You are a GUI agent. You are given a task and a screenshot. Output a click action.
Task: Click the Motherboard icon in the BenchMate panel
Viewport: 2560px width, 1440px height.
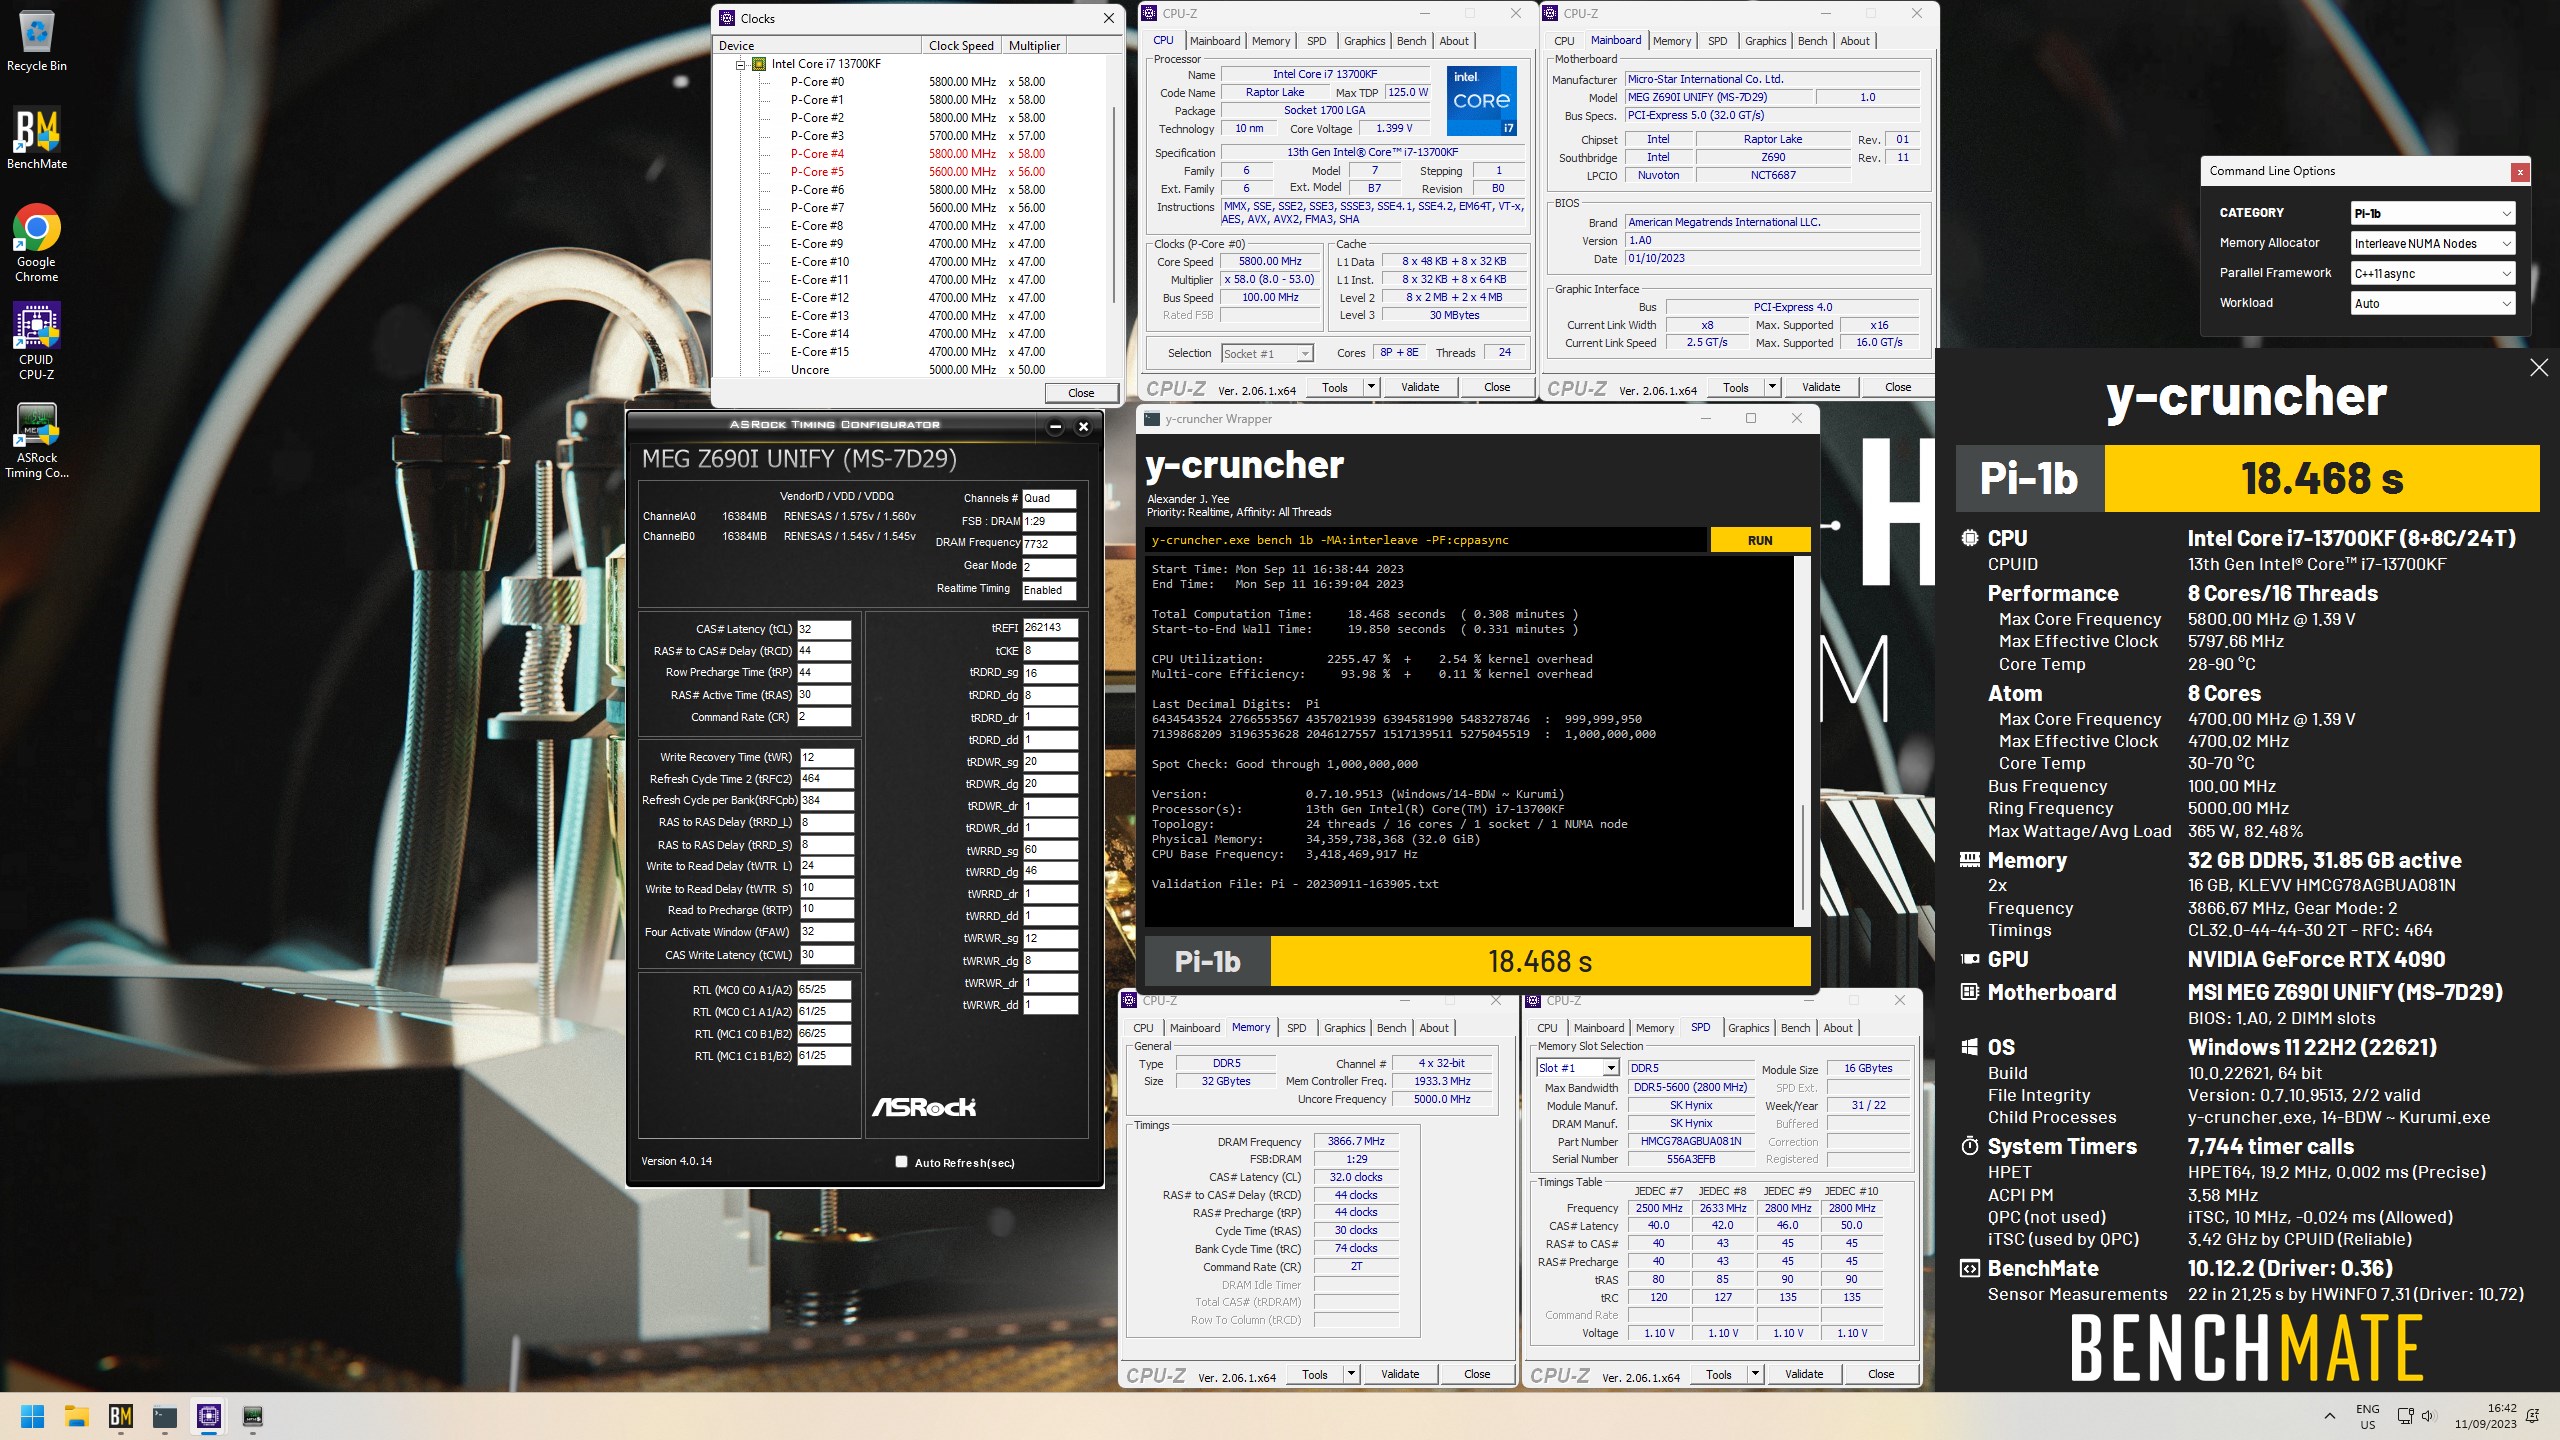click(1969, 992)
